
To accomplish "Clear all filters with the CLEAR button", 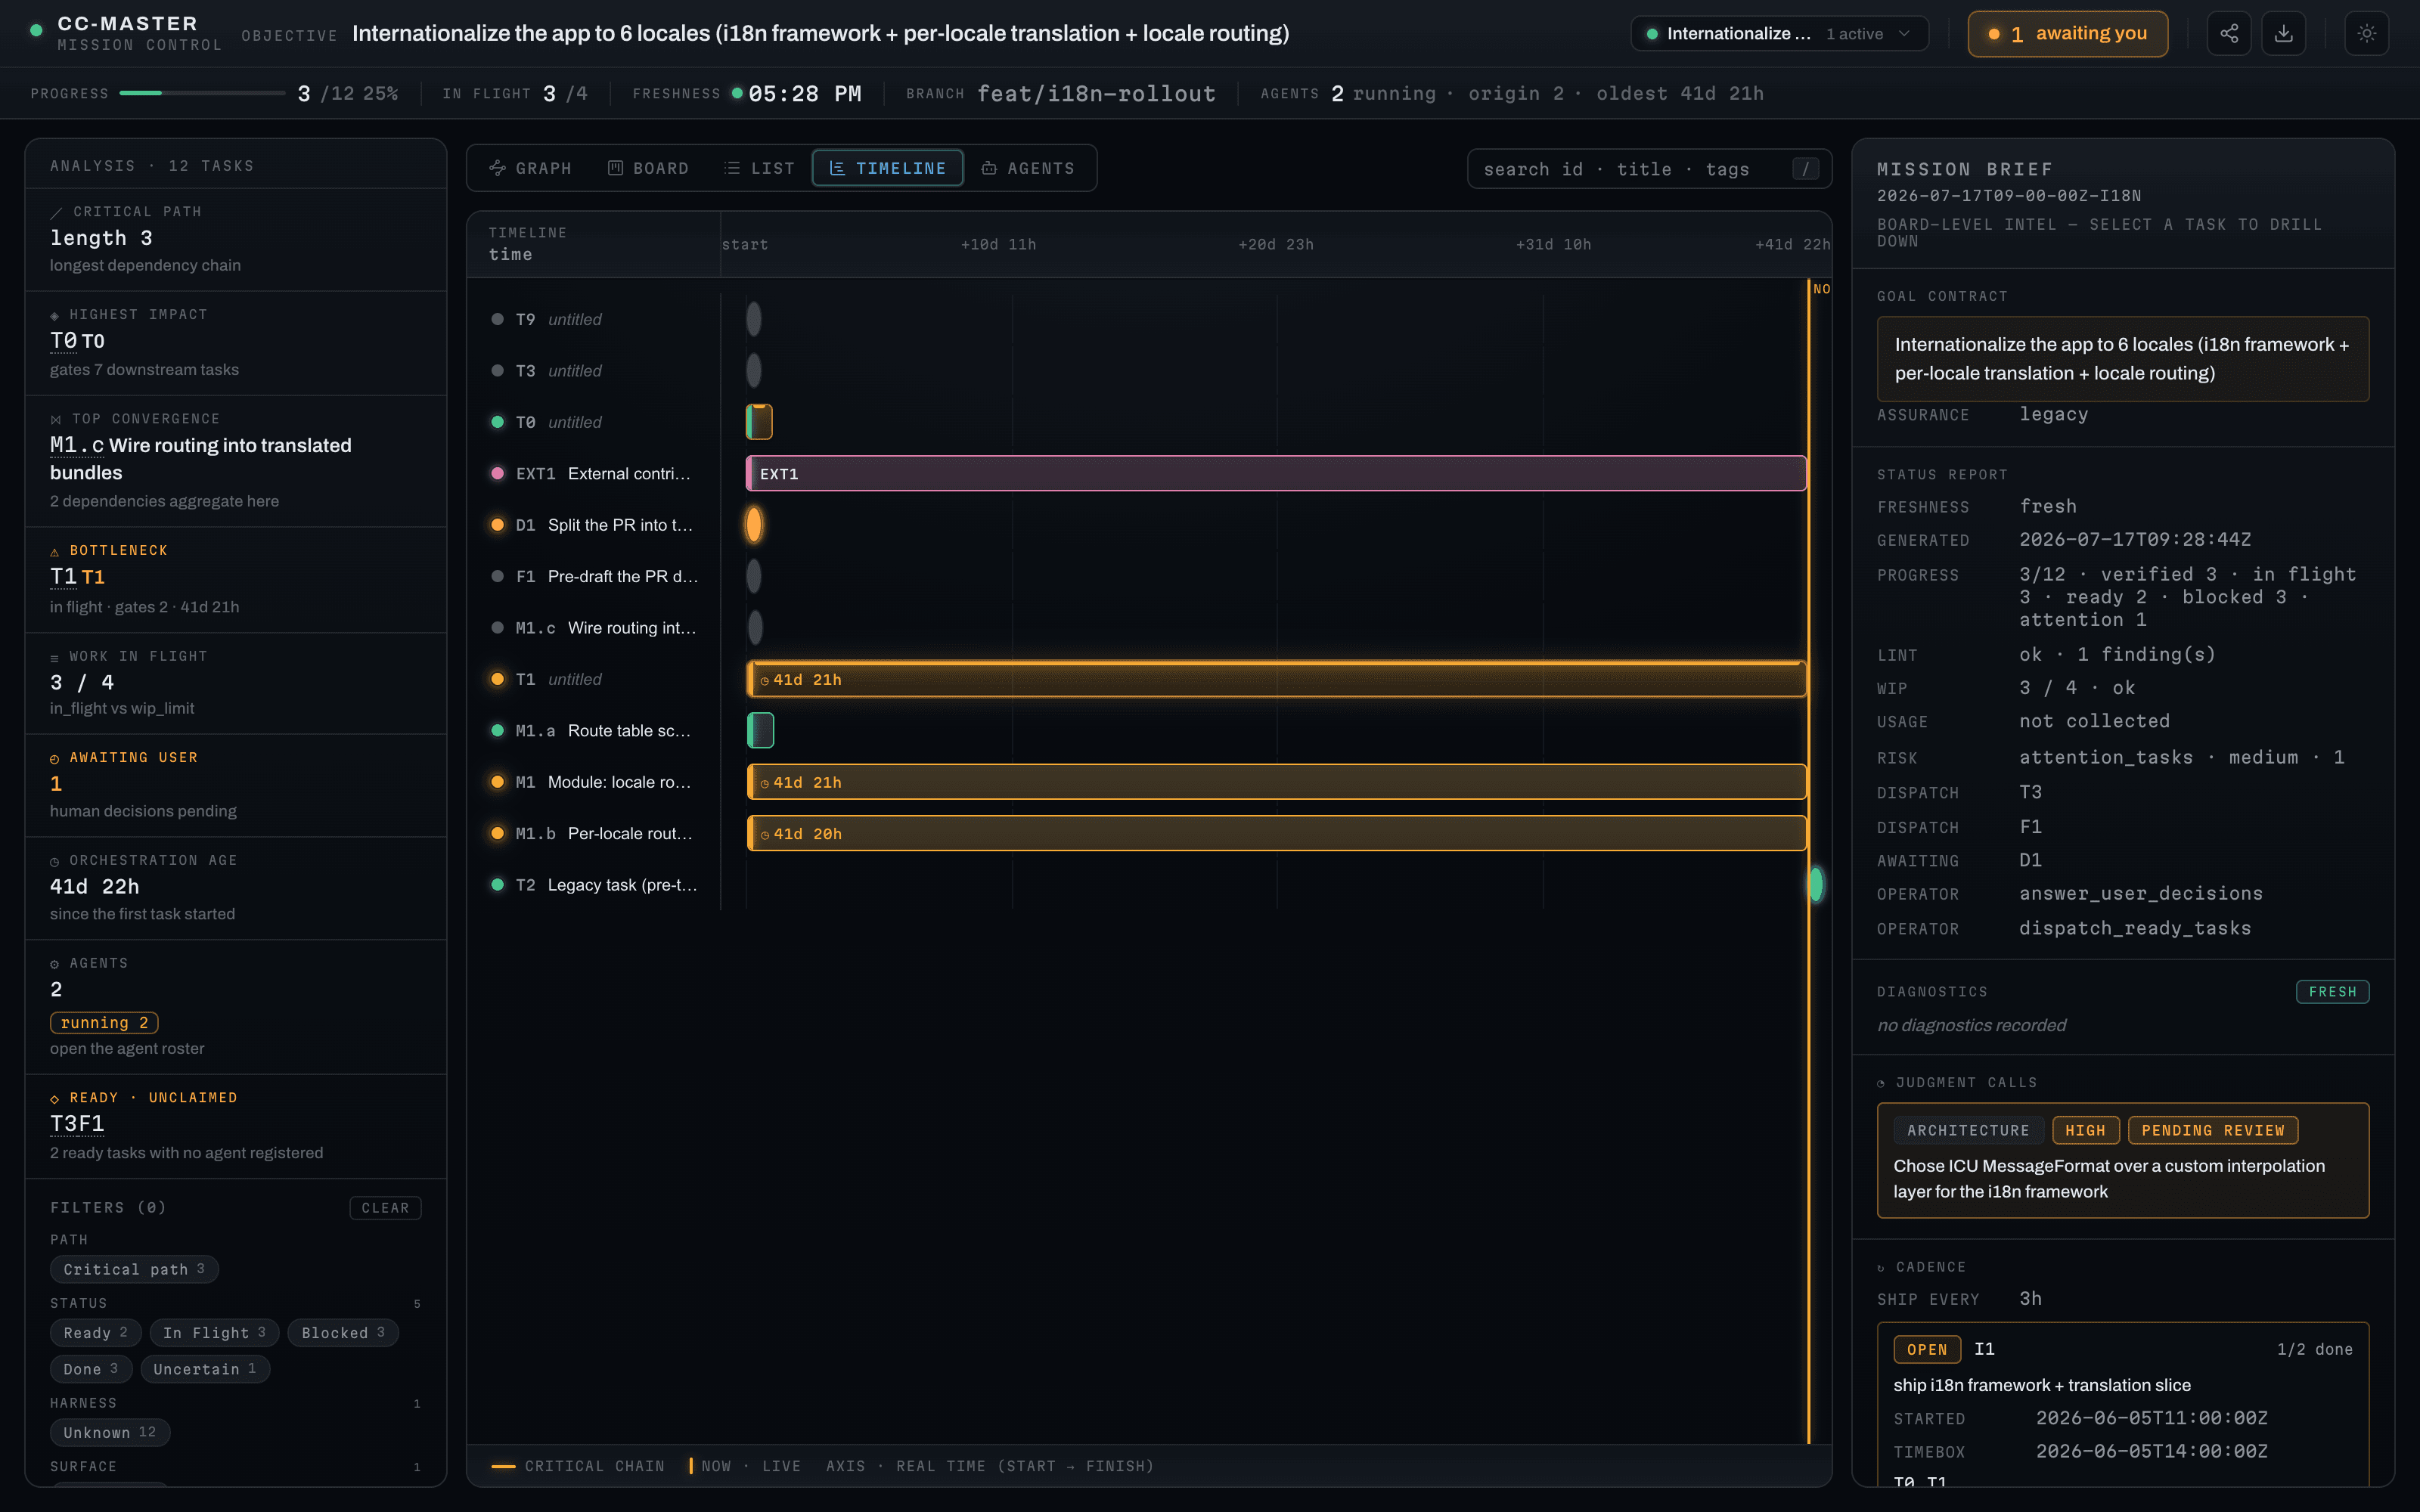I will [385, 1208].
